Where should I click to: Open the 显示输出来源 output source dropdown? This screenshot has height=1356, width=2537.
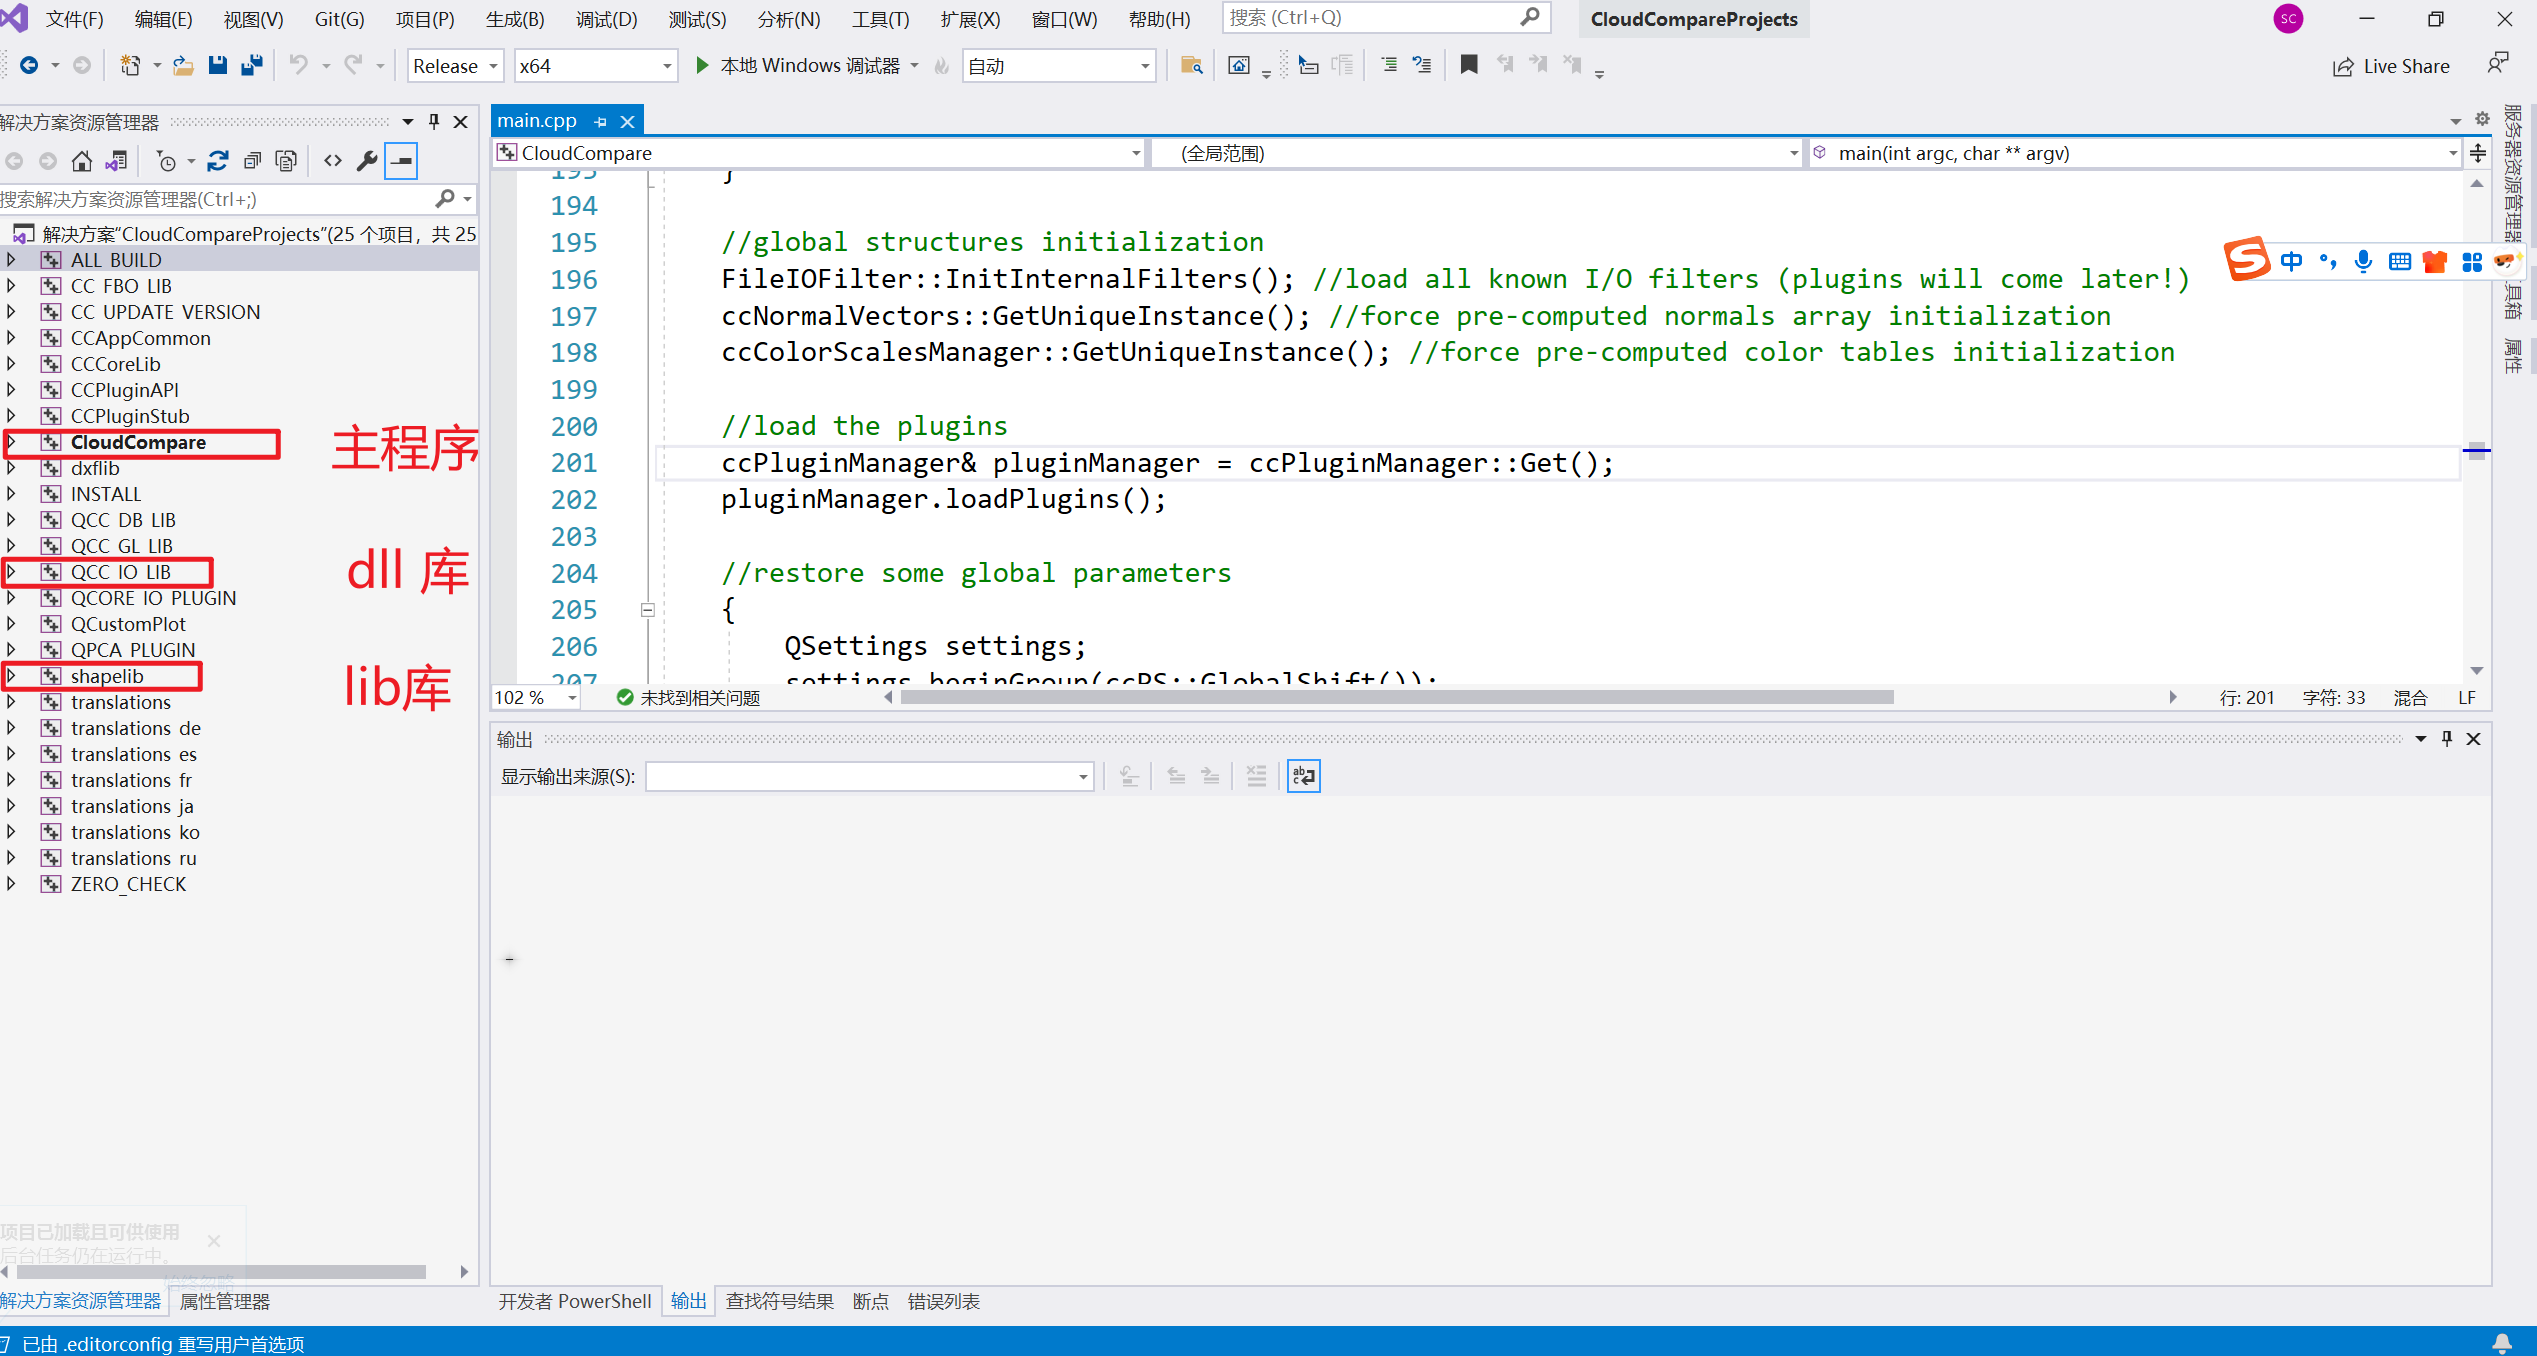[869, 777]
